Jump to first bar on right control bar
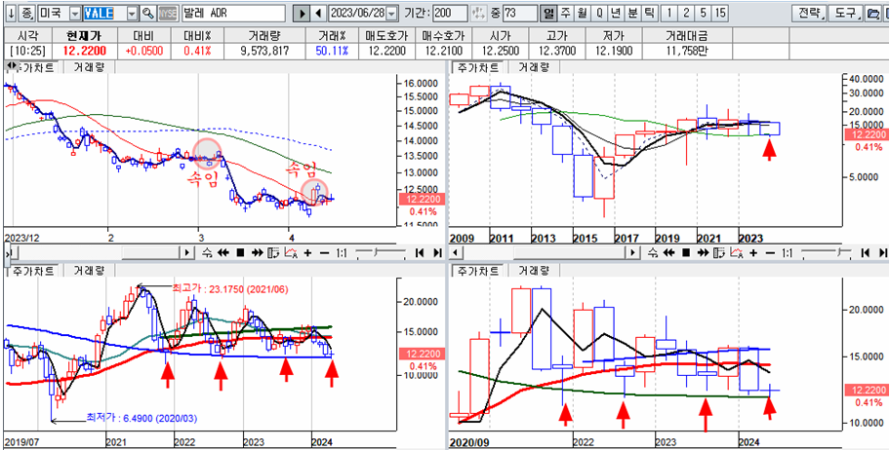Image resolution: width=890 pixels, height=450 pixels. [866, 253]
